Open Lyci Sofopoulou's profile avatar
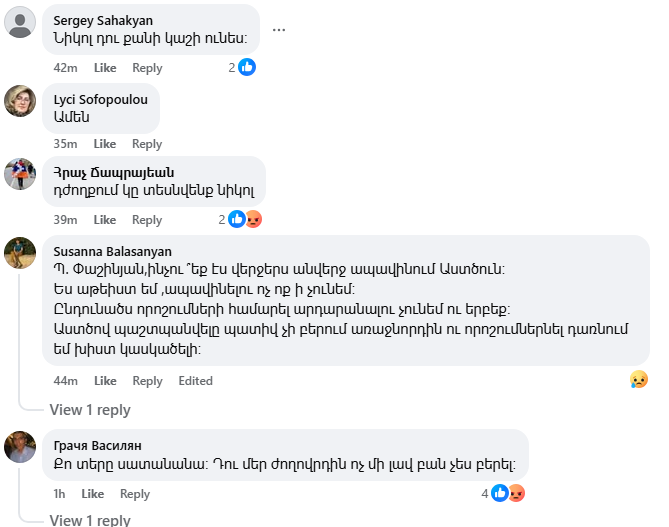 [x=21, y=100]
